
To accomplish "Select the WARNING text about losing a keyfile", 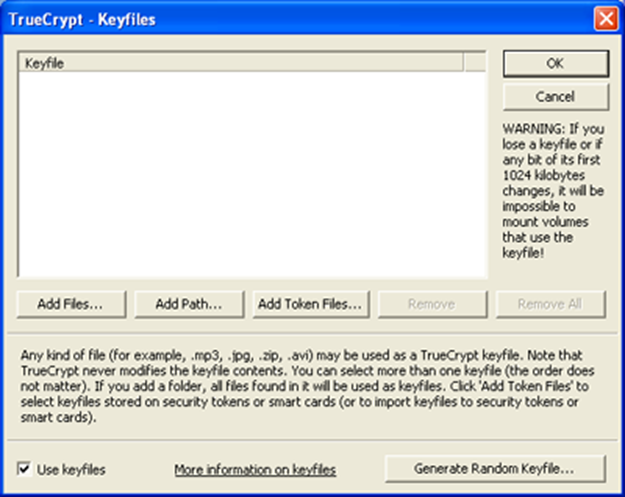I will (554, 191).
